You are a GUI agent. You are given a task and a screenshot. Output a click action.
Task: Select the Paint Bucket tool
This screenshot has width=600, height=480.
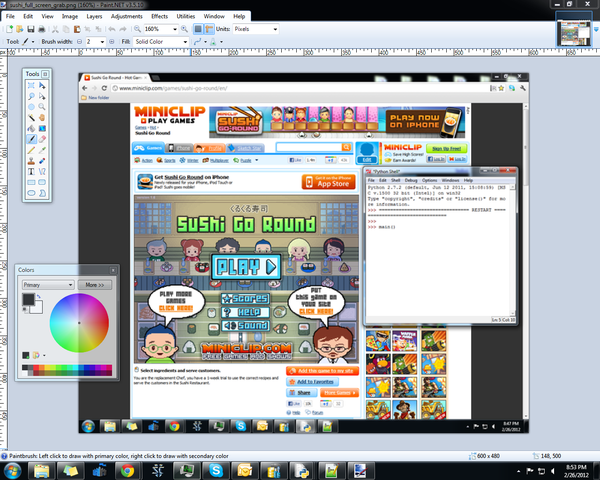point(31,128)
